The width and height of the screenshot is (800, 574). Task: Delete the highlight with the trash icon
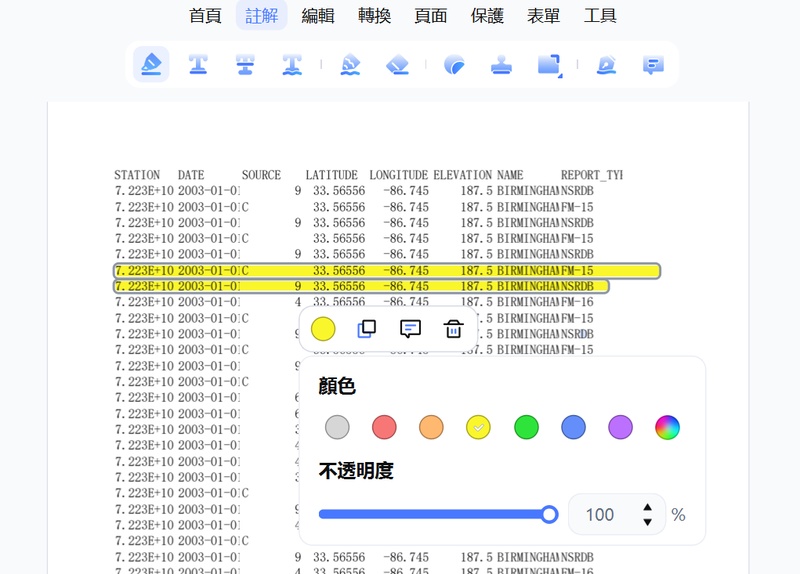[x=454, y=329]
